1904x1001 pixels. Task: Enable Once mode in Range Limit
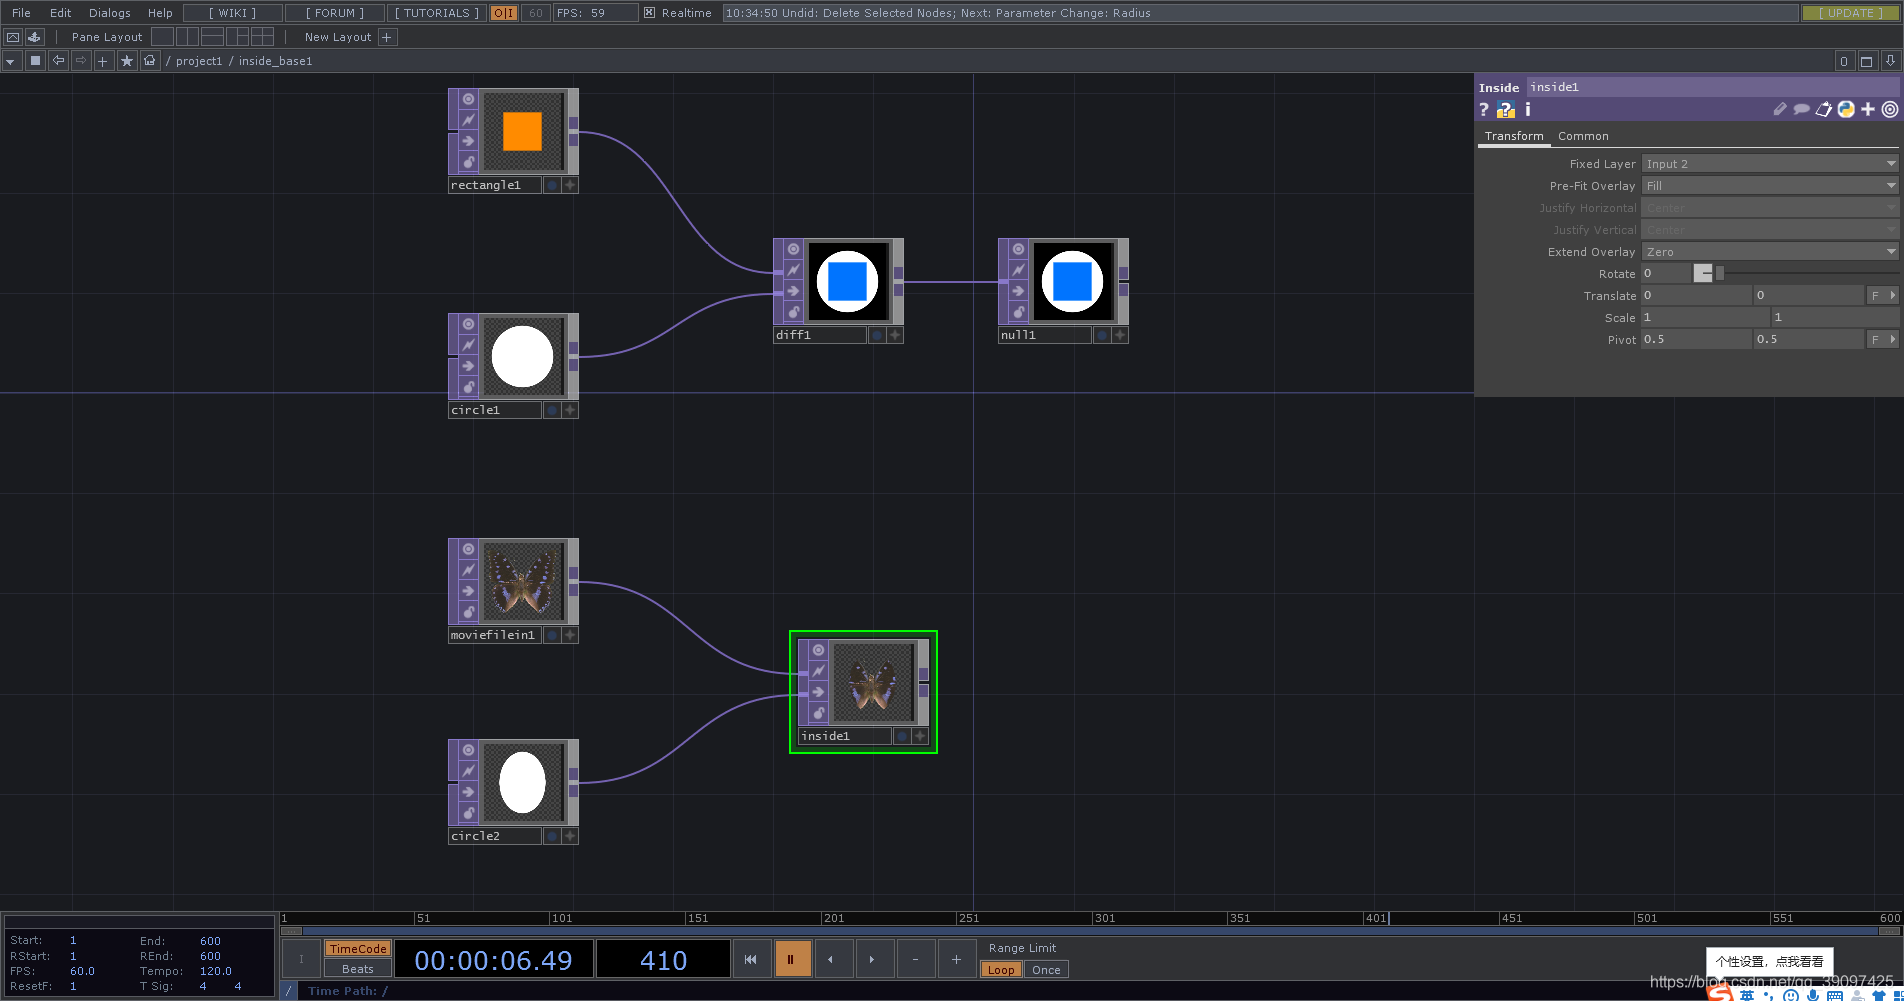1045,969
